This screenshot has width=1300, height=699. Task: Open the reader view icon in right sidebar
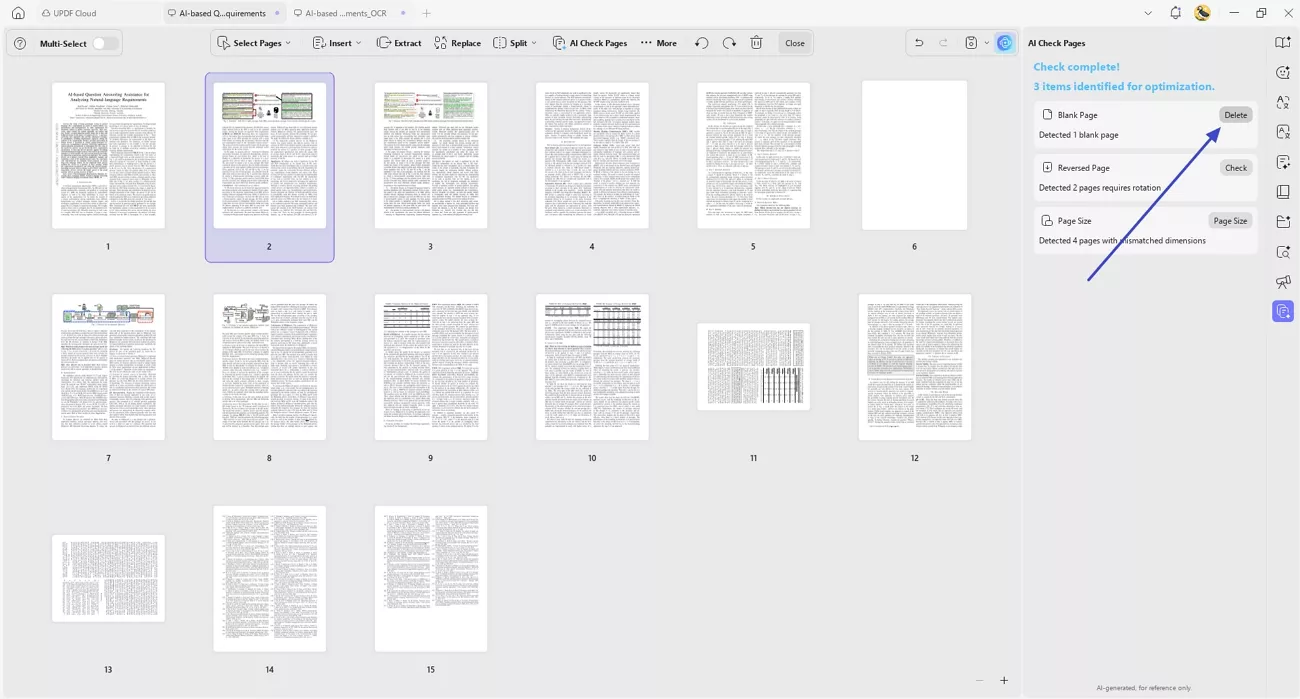1283,191
